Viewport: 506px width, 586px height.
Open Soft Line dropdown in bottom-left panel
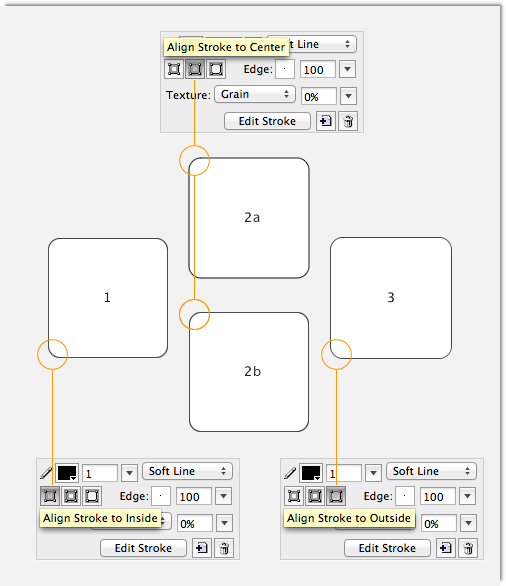pos(187,471)
